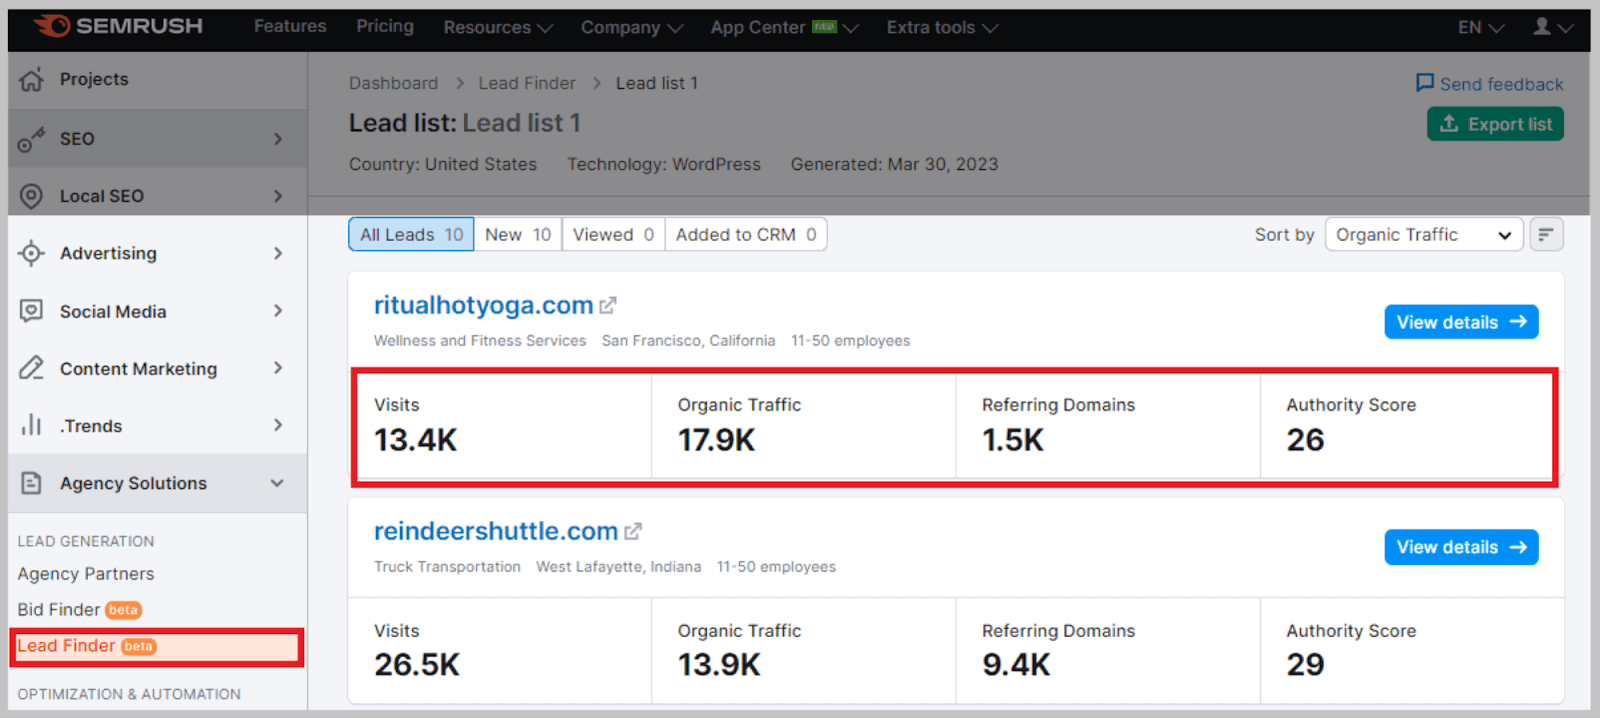Viewport: 1600px width, 718px height.
Task: Click the Send feedback chat icon
Action: coord(1425,83)
